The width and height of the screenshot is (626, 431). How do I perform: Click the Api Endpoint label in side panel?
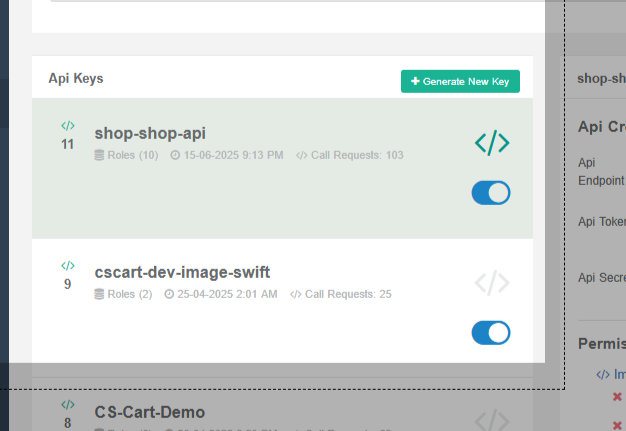[601, 172]
